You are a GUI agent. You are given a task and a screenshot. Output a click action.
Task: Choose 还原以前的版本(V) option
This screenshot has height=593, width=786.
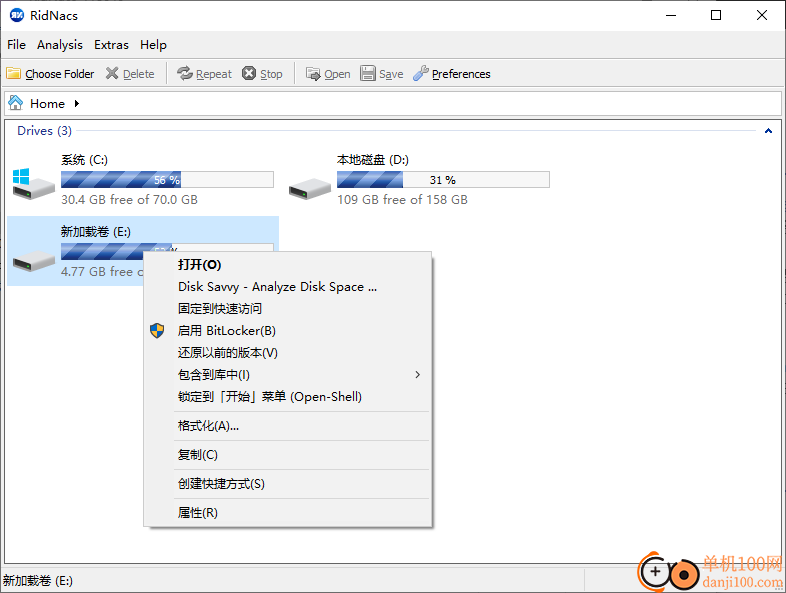click(x=288, y=353)
